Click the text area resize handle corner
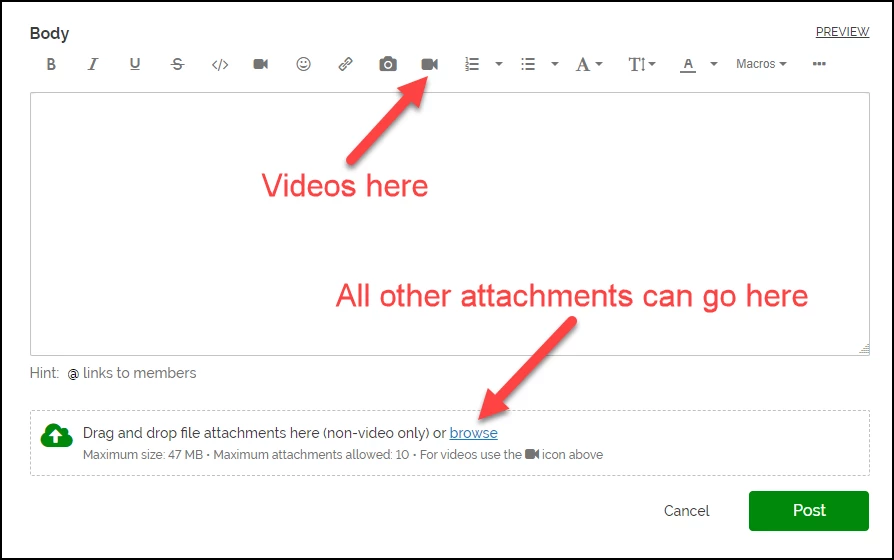 coord(864,349)
